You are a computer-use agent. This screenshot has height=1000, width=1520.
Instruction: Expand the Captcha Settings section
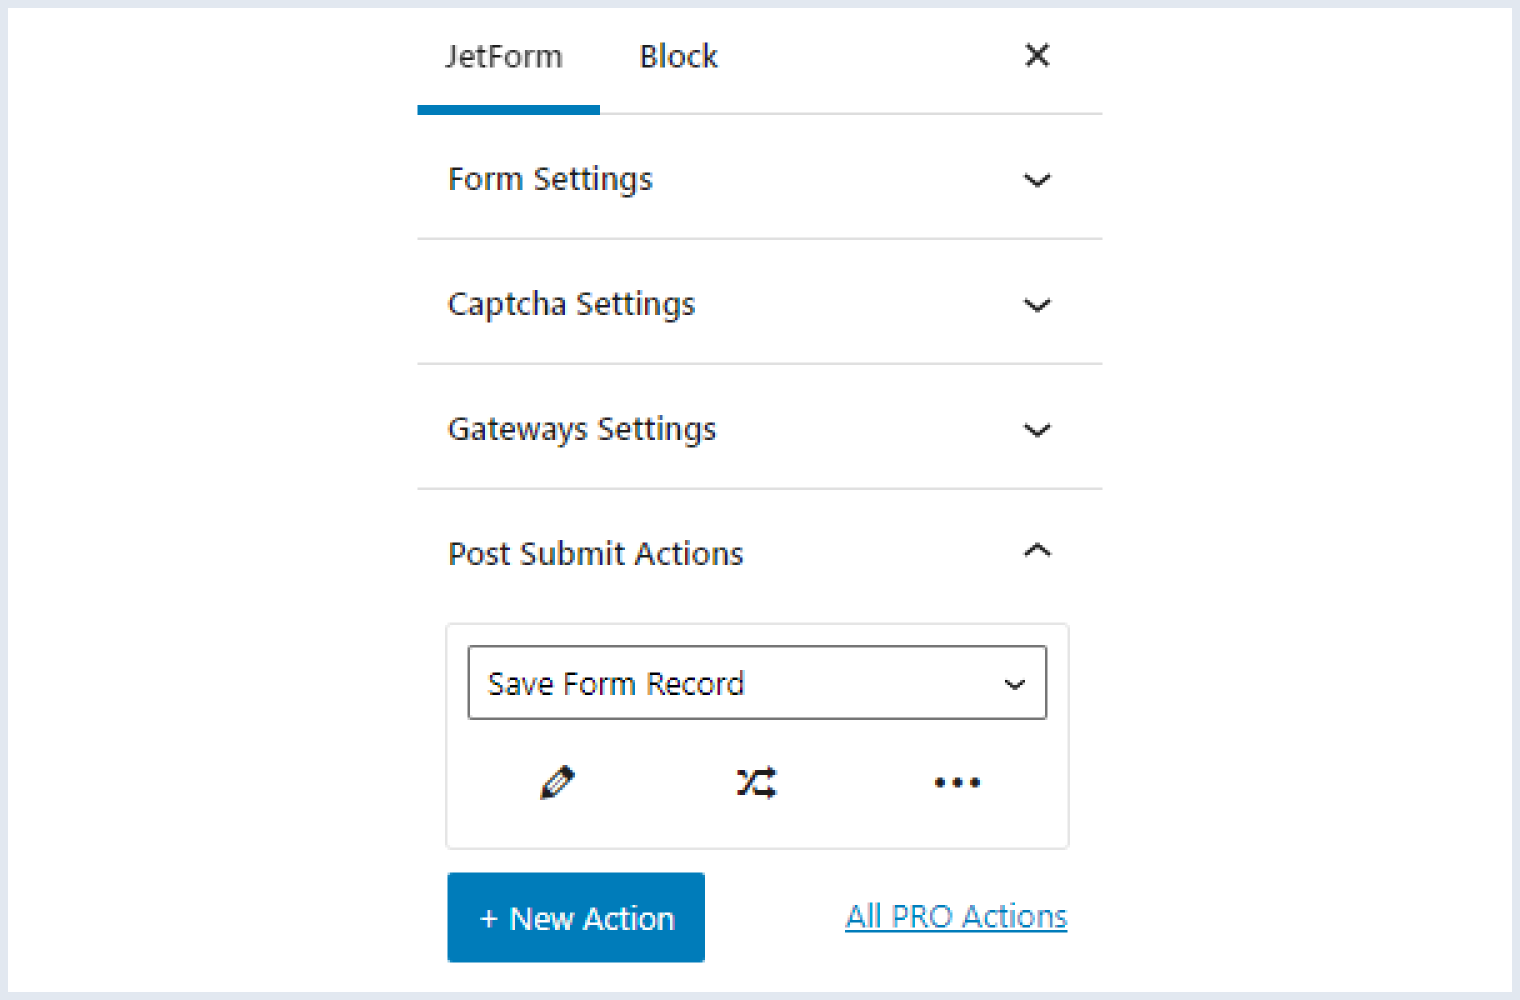point(1037,305)
